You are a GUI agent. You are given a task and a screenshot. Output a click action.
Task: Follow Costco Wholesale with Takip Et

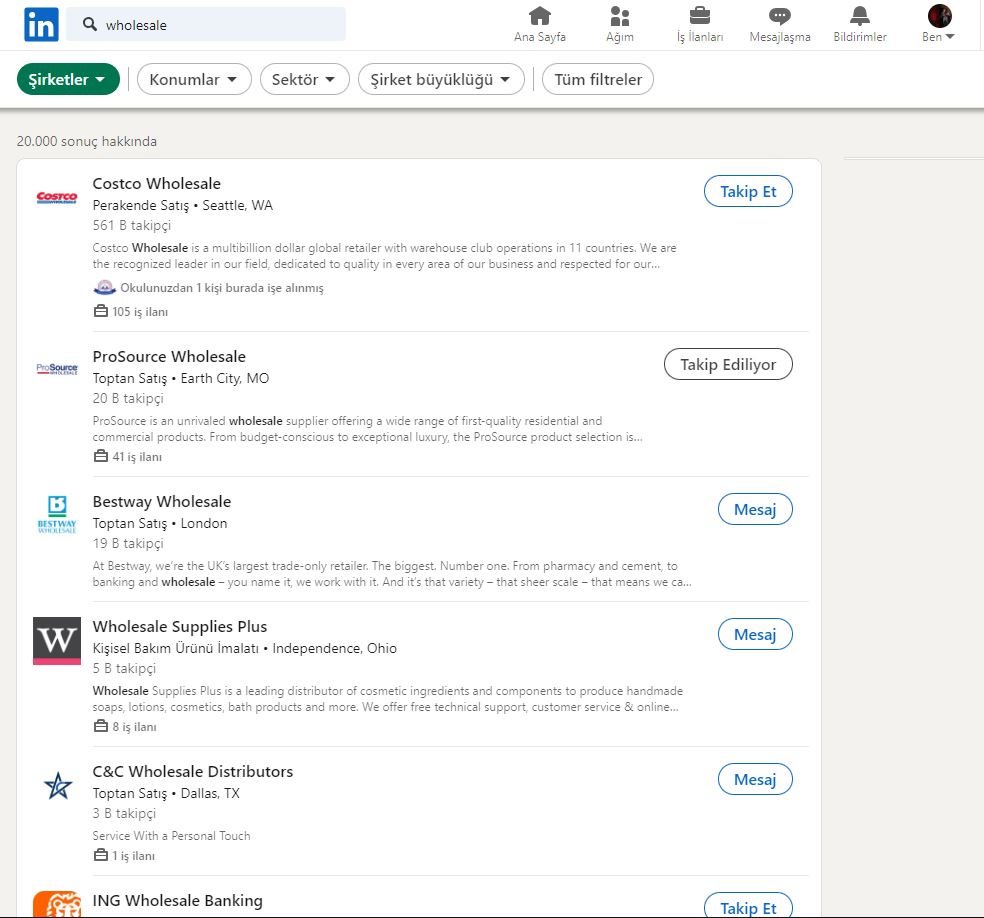coord(748,191)
